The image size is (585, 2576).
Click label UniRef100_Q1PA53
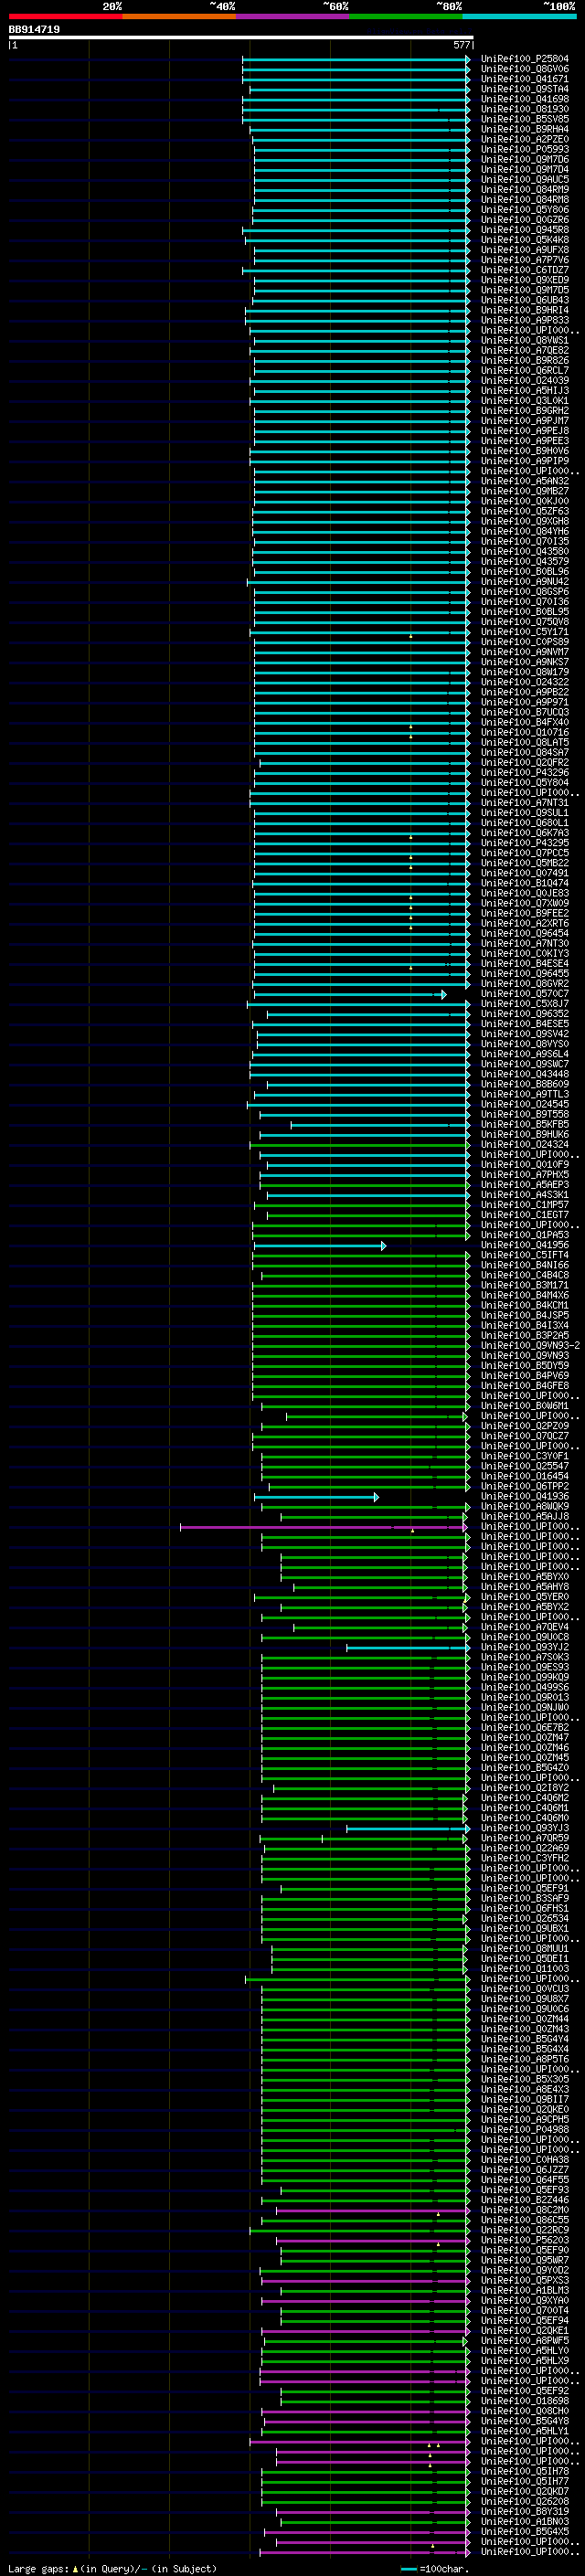(524, 1235)
